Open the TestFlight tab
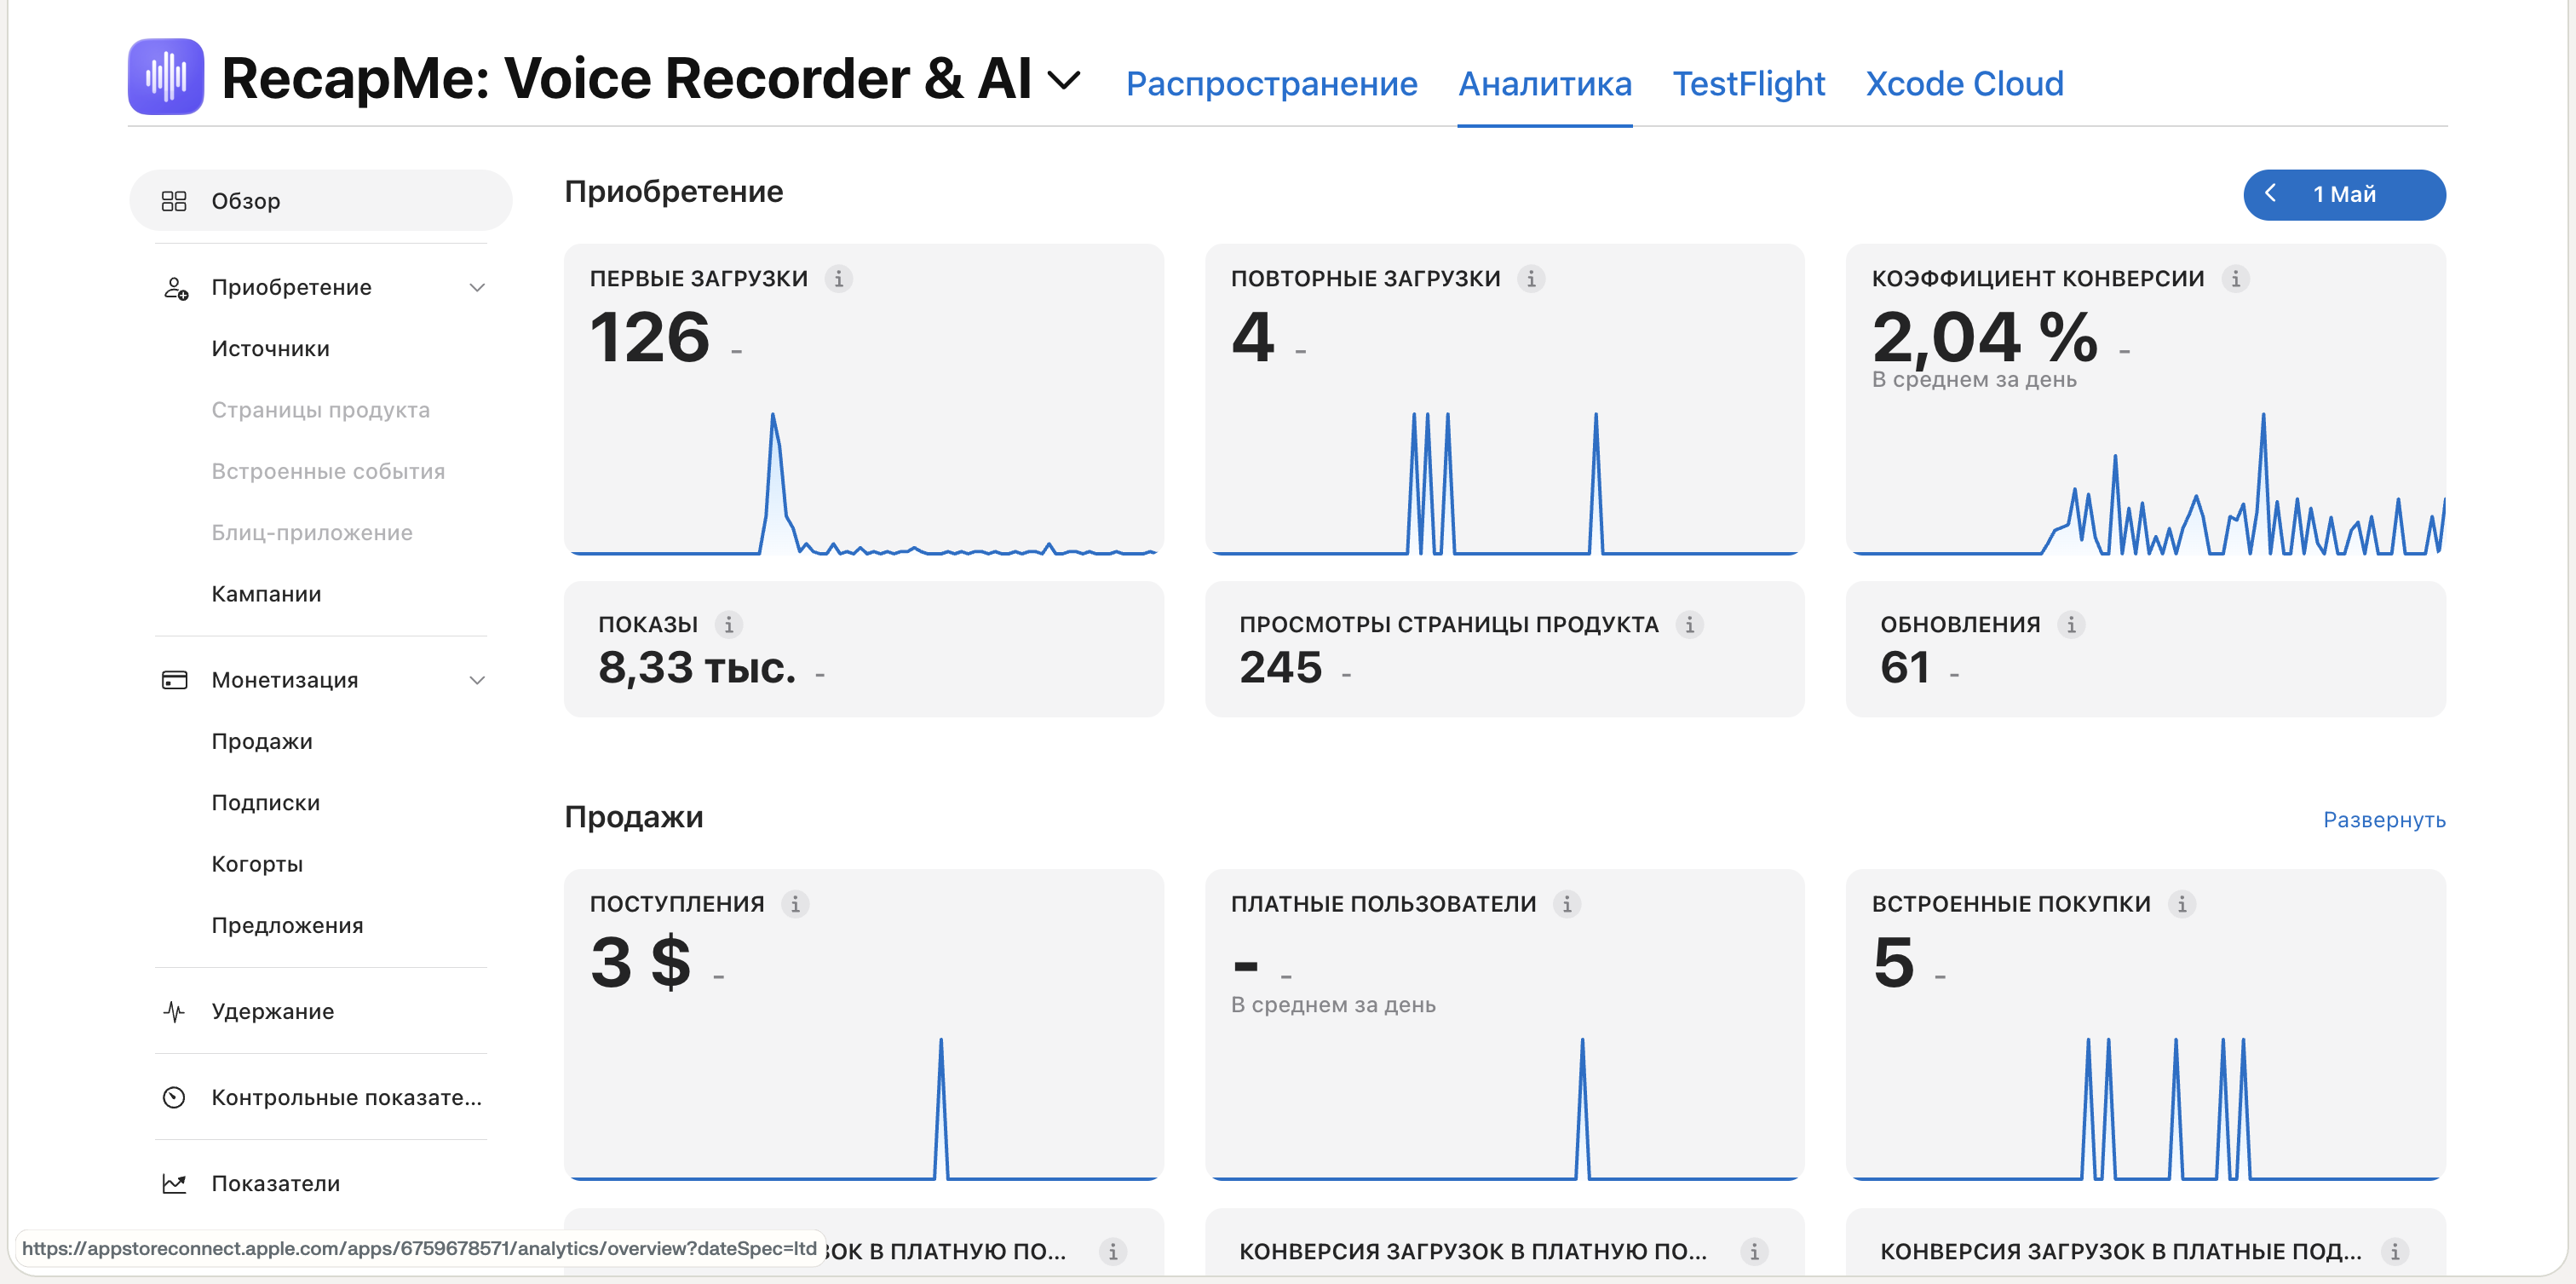This screenshot has width=2576, height=1284. coord(1748,83)
